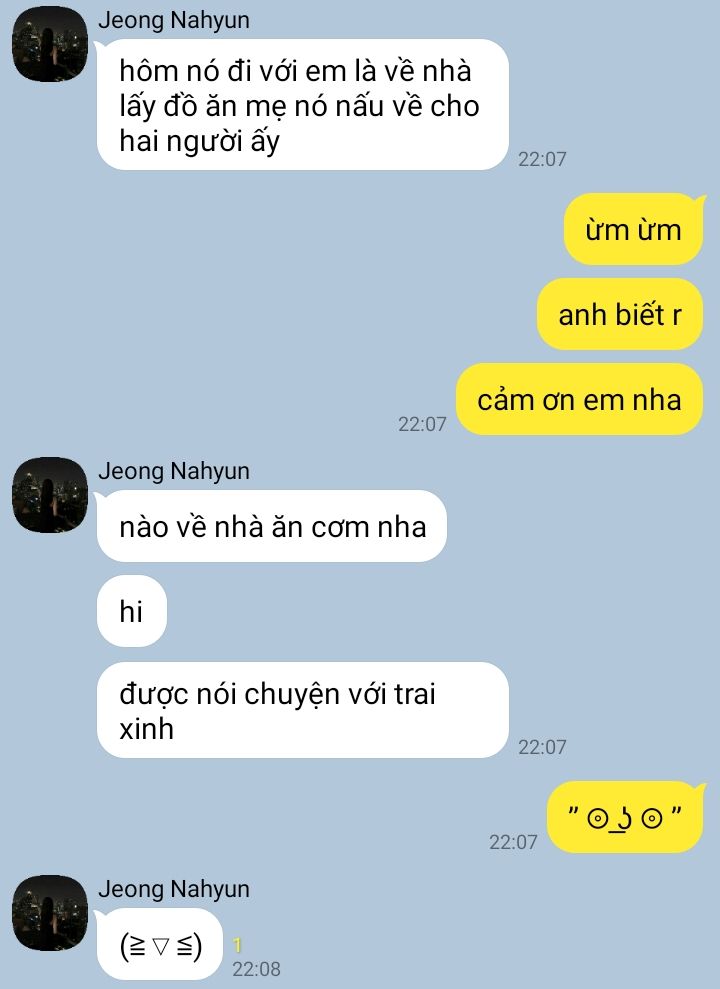The width and height of the screenshot is (720, 989).
Task: Select the 'được nói chuyện với trai xinh' bubble
Action: (303, 710)
